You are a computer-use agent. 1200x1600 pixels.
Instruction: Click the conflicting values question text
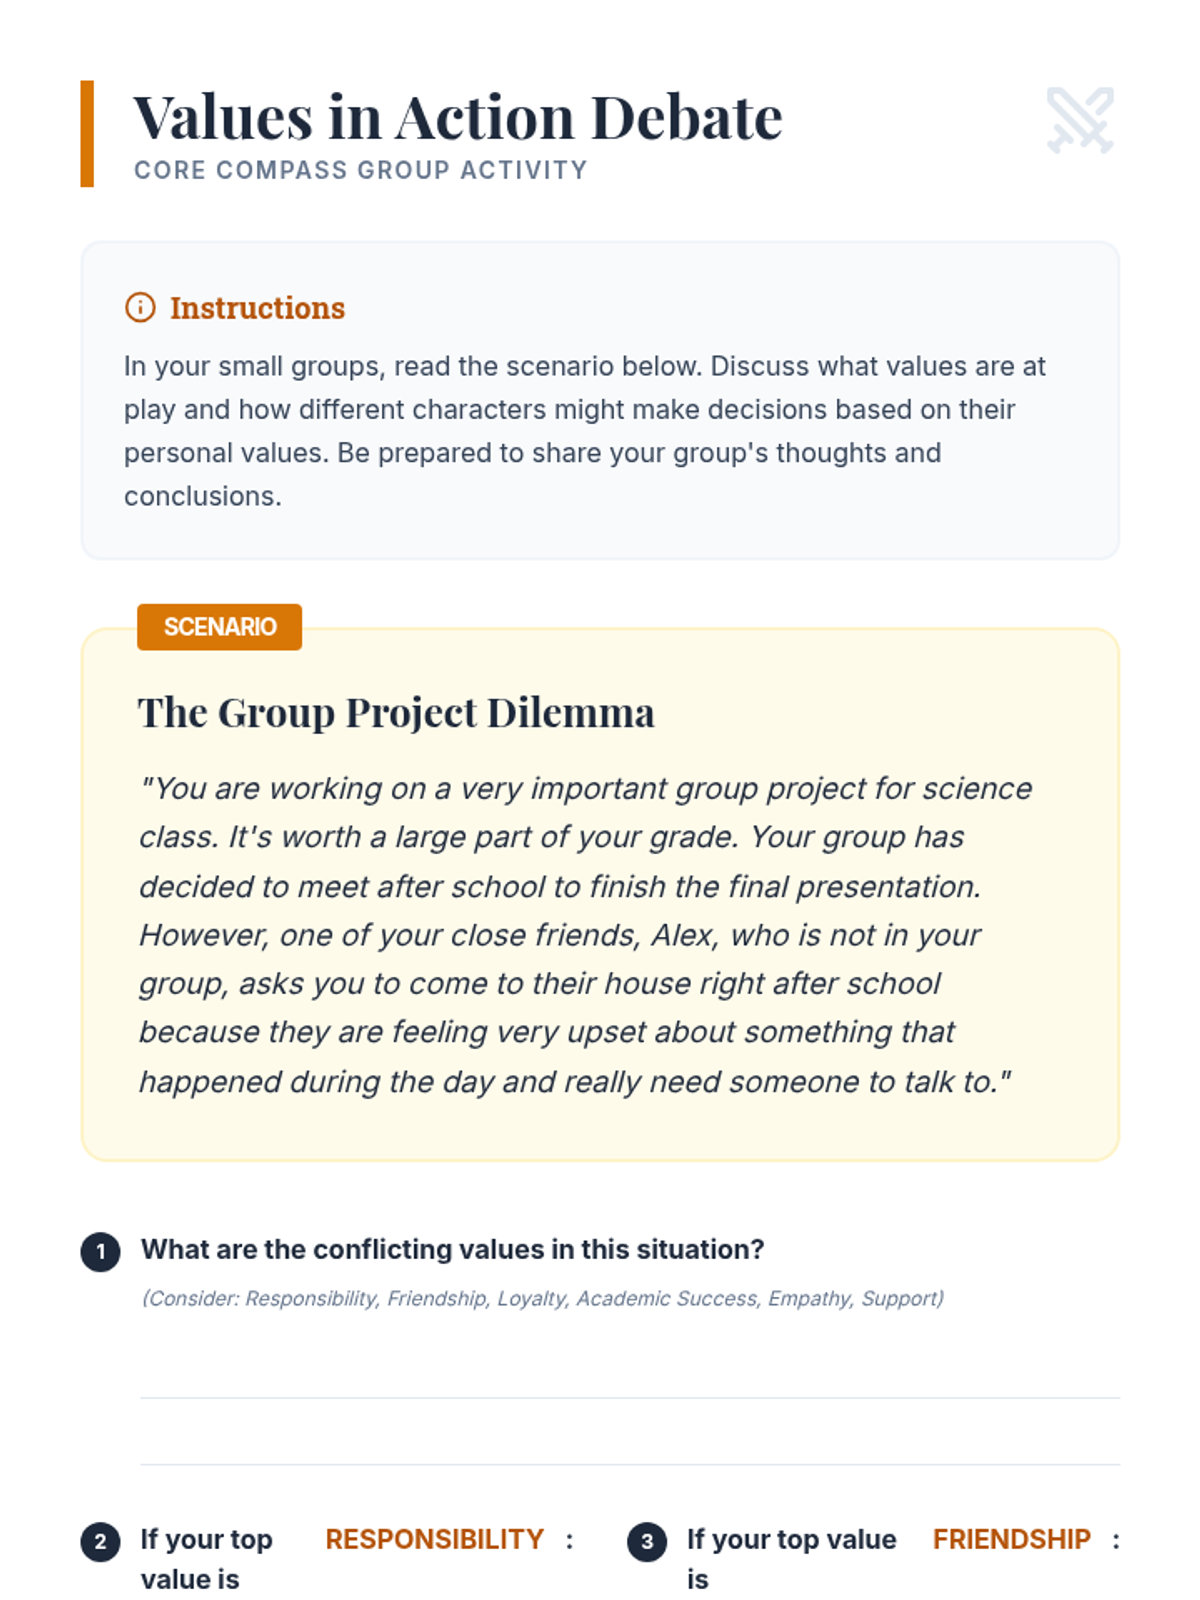point(452,1249)
